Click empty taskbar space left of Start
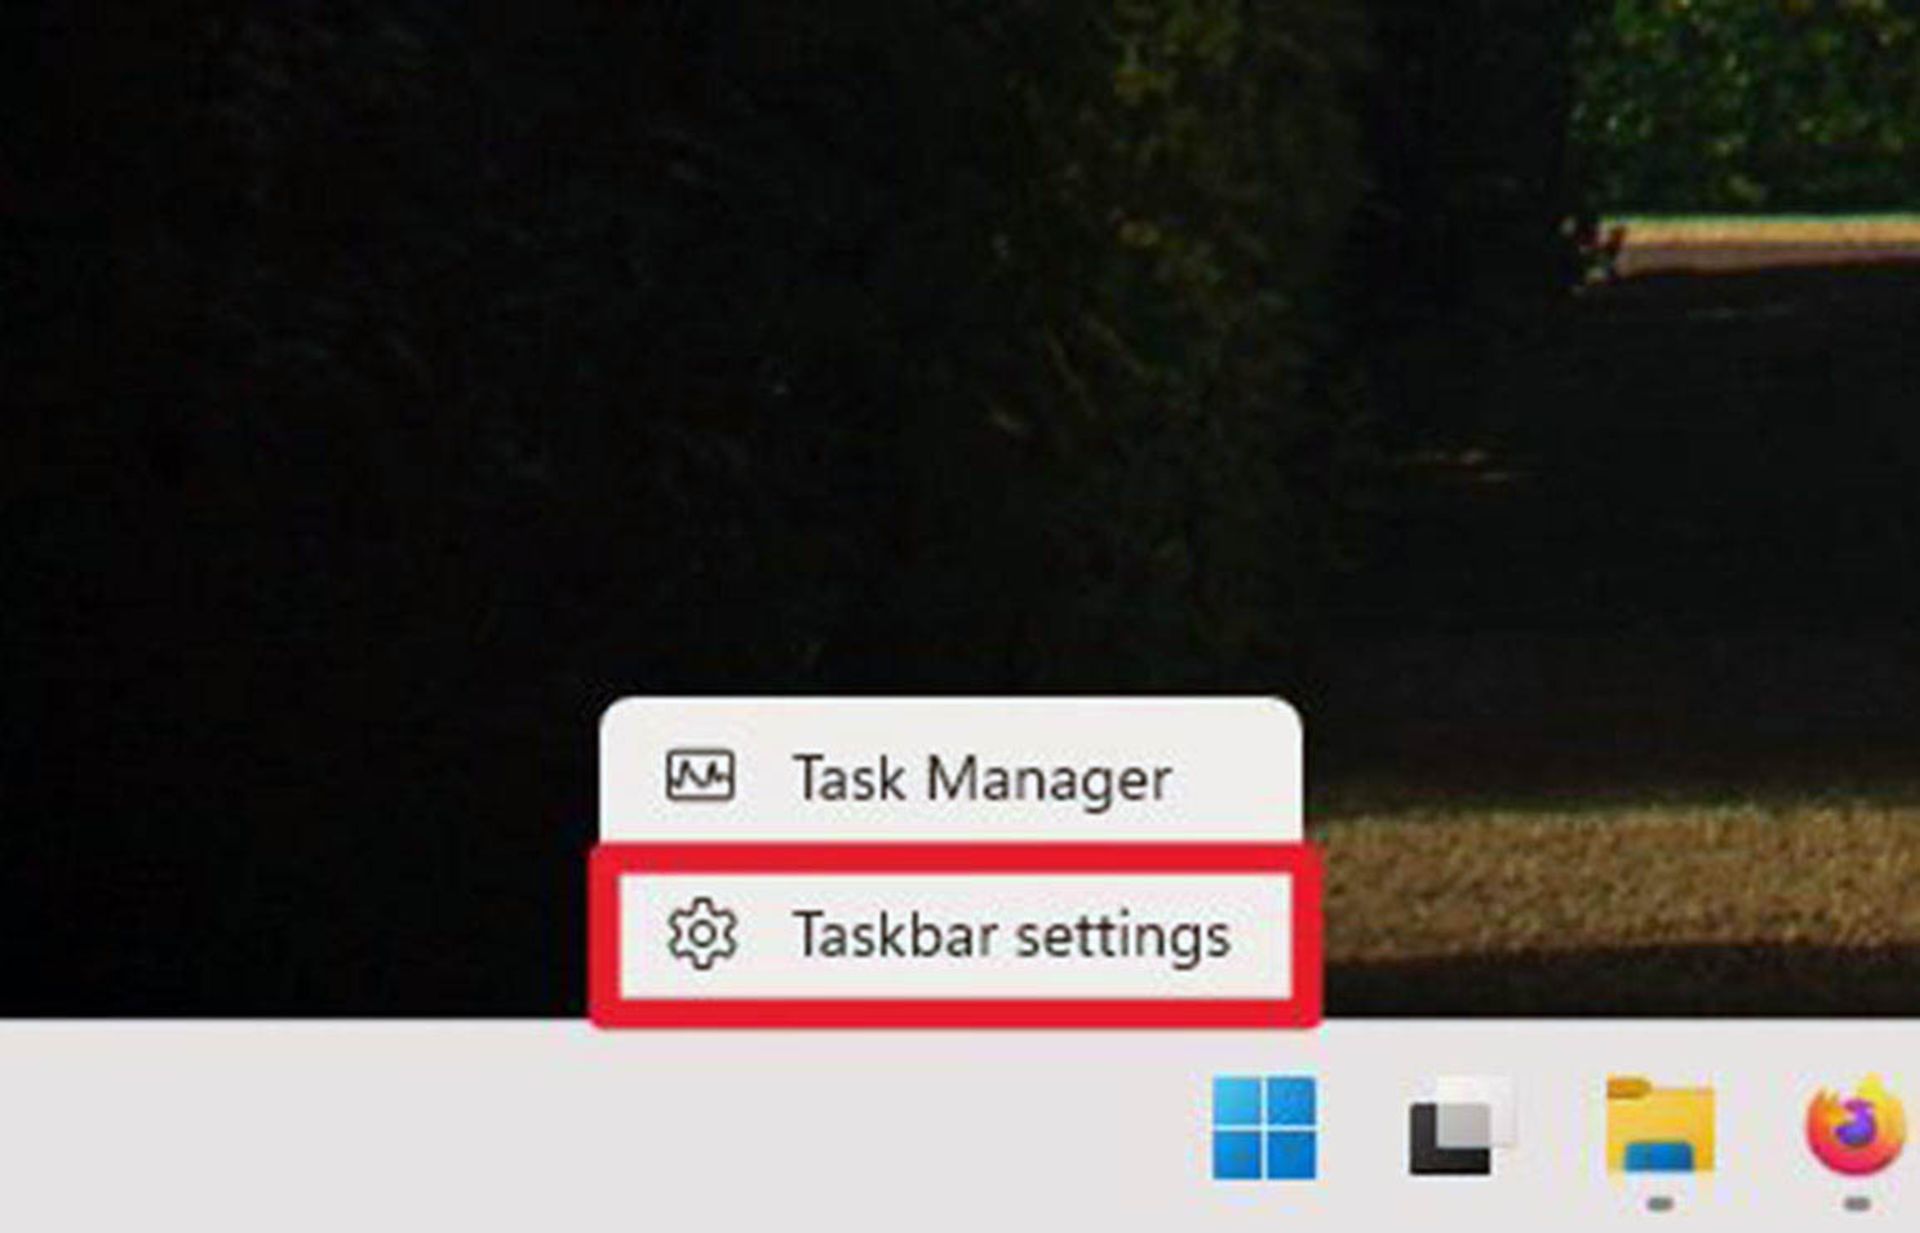The width and height of the screenshot is (1920, 1233). coord(600,1127)
